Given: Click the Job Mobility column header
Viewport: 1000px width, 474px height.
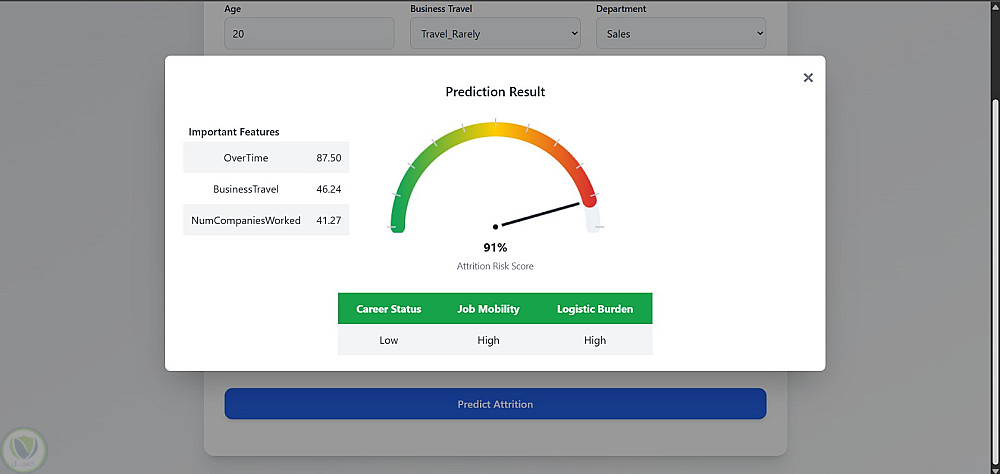Looking at the screenshot, I should 489,309.
